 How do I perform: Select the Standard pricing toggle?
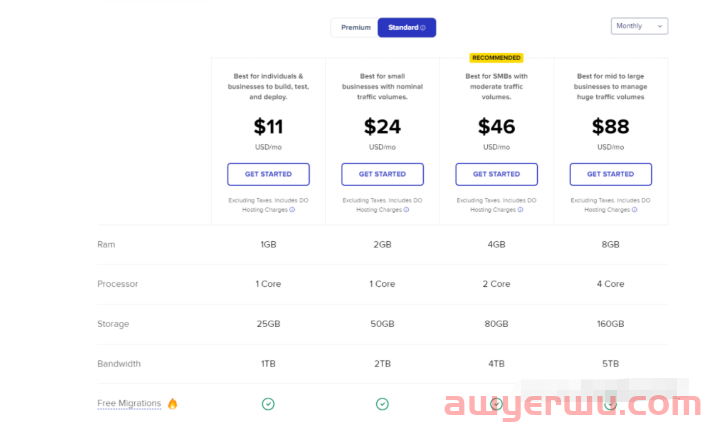(407, 28)
